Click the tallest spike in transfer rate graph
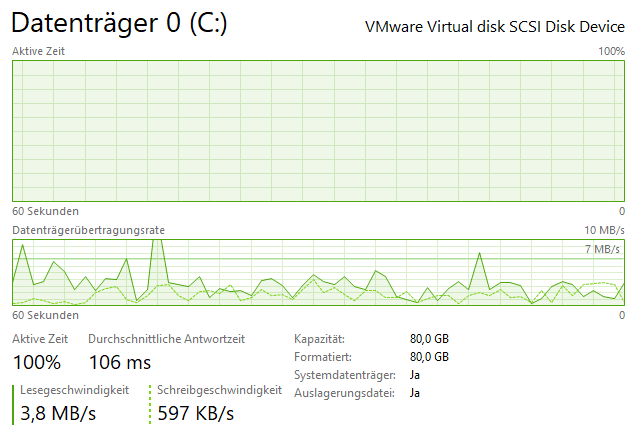The image size is (637, 444). (157, 244)
